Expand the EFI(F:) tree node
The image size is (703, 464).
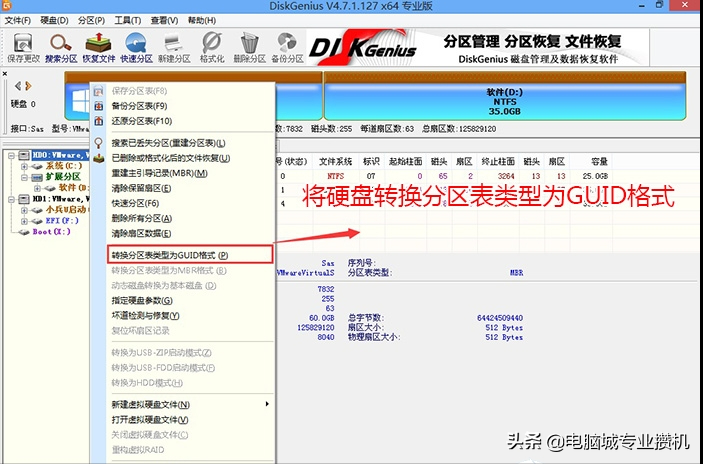pos(25,221)
